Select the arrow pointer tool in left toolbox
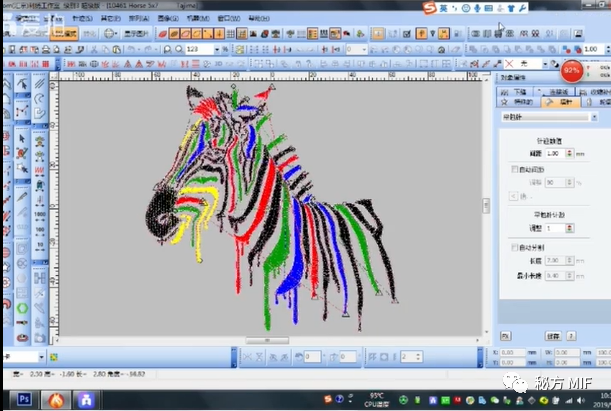Viewport: 611px width, 411px height. [x=22, y=138]
